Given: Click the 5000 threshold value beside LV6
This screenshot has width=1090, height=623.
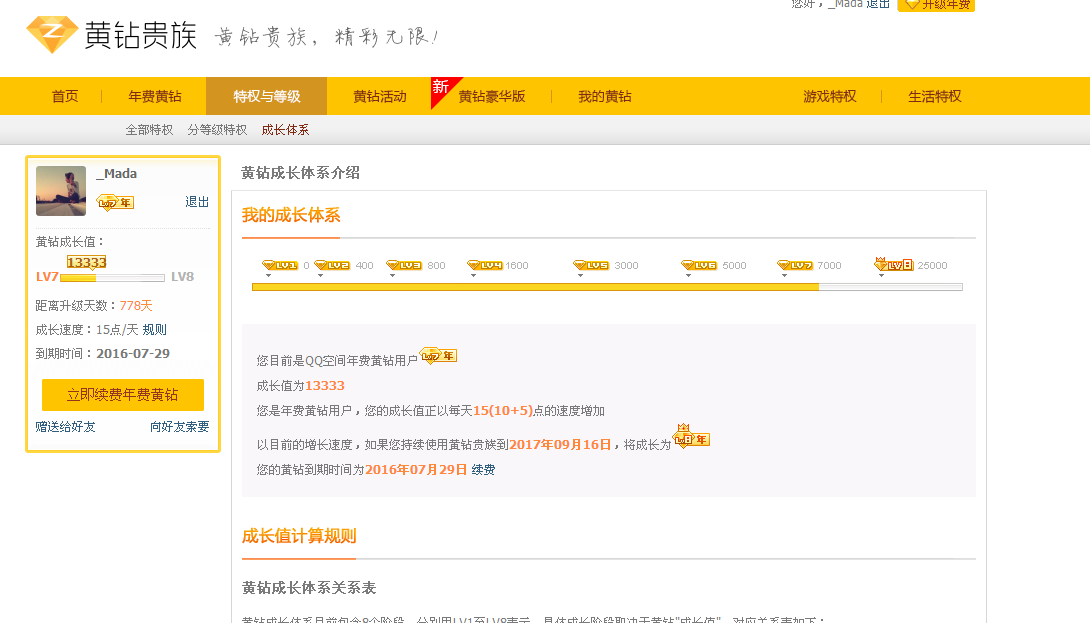Looking at the screenshot, I should [x=734, y=266].
